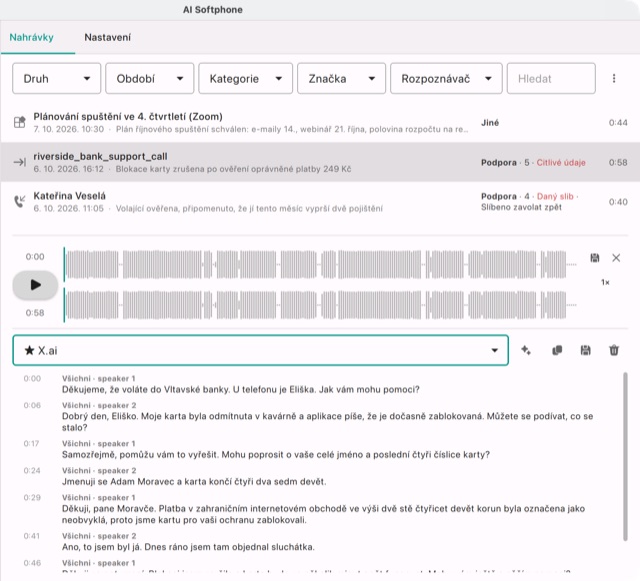Save the transcript with disk icon
The height and width of the screenshot is (581, 640).
point(585,350)
